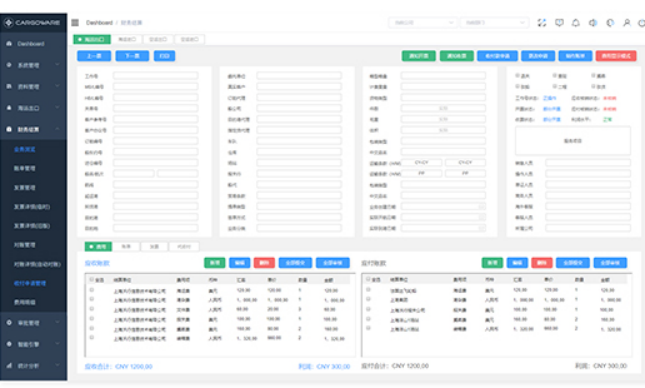The width and height of the screenshot is (645, 388).
Task: Switch theme with the half-circle contrast icon
Action: 610,23
